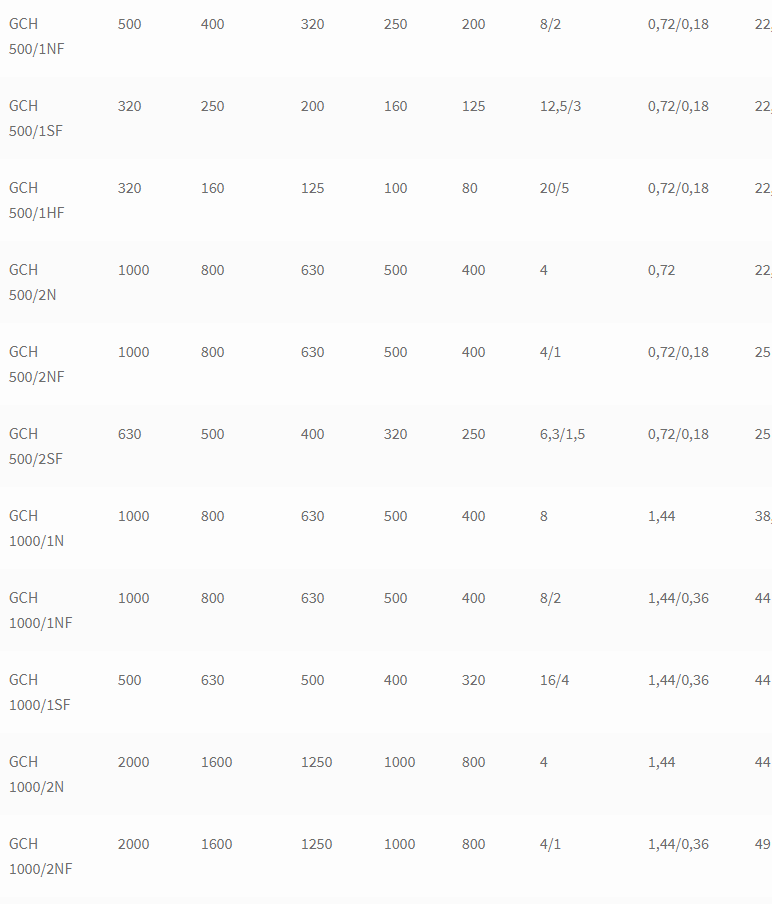Click the 20/5 speed value
The height and width of the screenshot is (904, 773).
(x=554, y=189)
